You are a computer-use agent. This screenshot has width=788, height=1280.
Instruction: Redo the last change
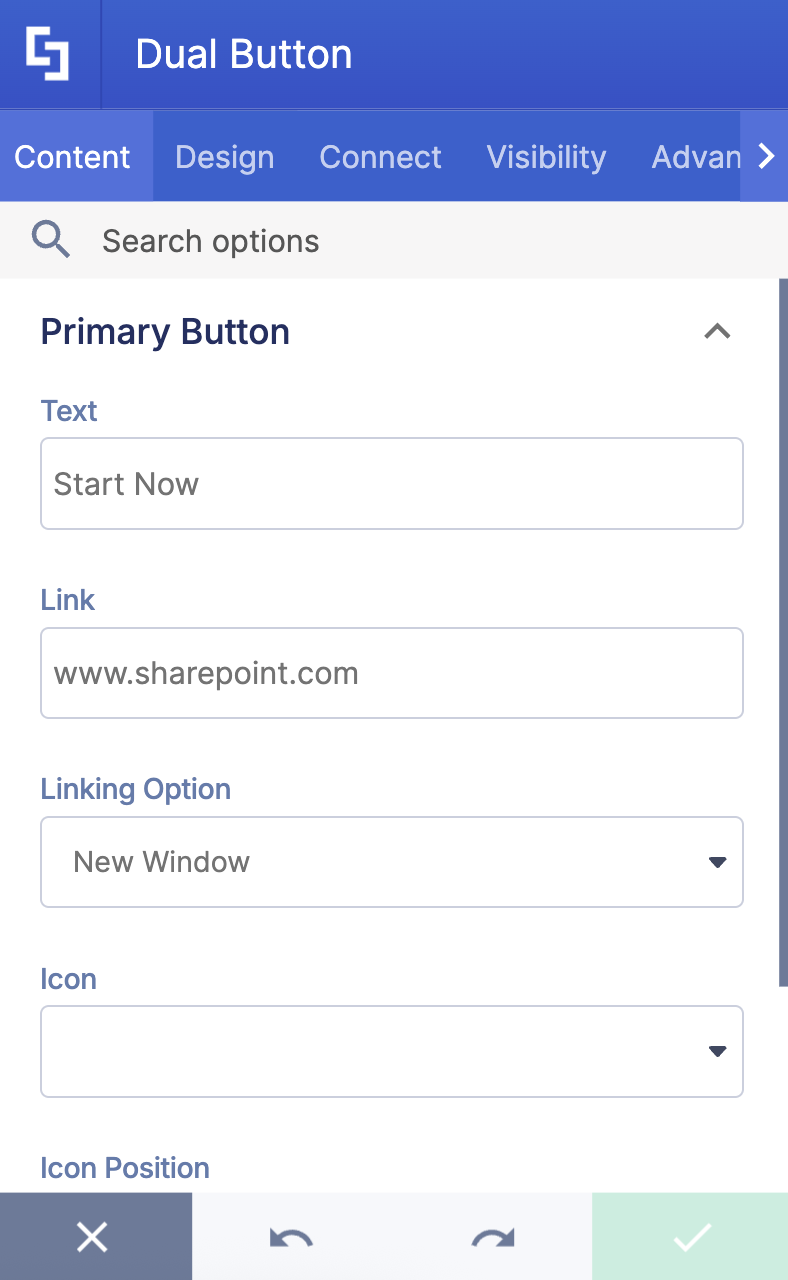[x=492, y=1237]
